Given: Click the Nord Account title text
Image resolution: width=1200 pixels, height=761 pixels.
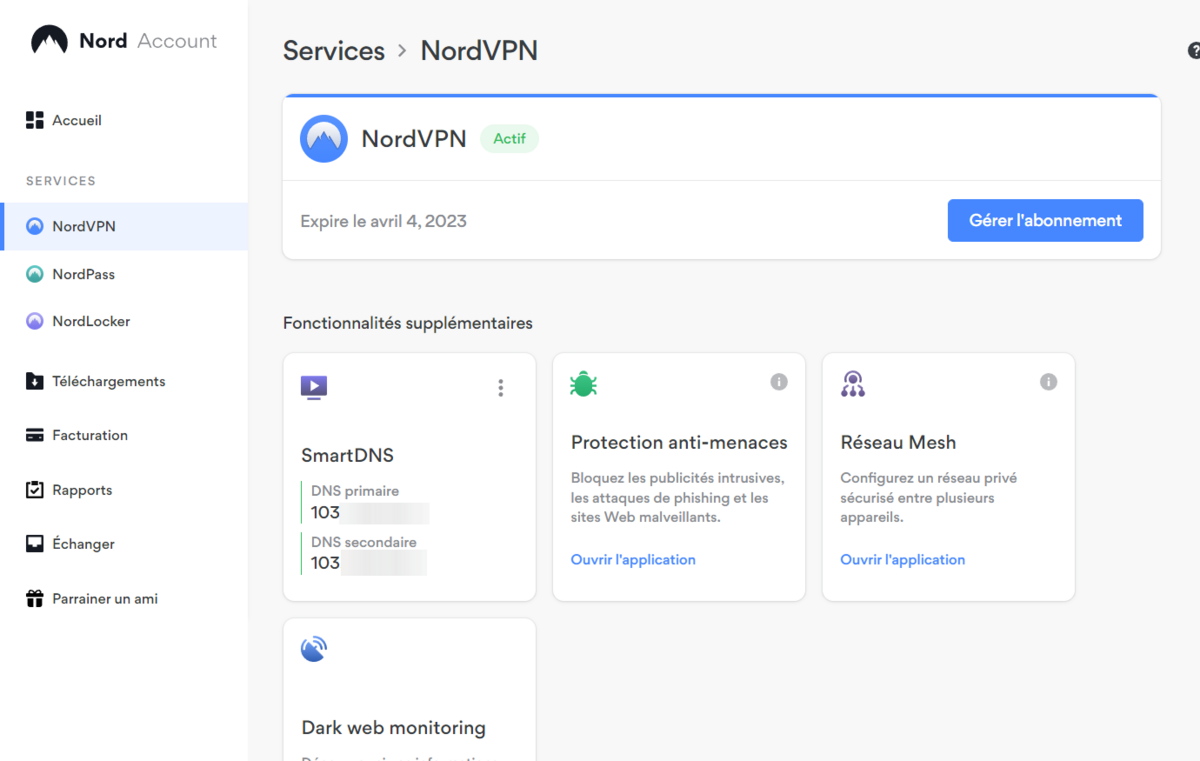Looking at the screenshot, I should coord(148,41).
